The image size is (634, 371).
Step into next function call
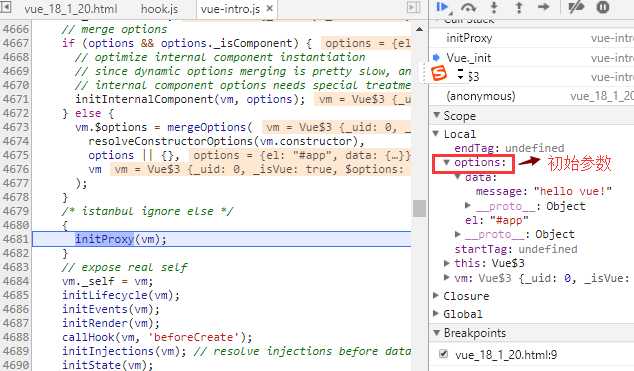coord(494,7)
